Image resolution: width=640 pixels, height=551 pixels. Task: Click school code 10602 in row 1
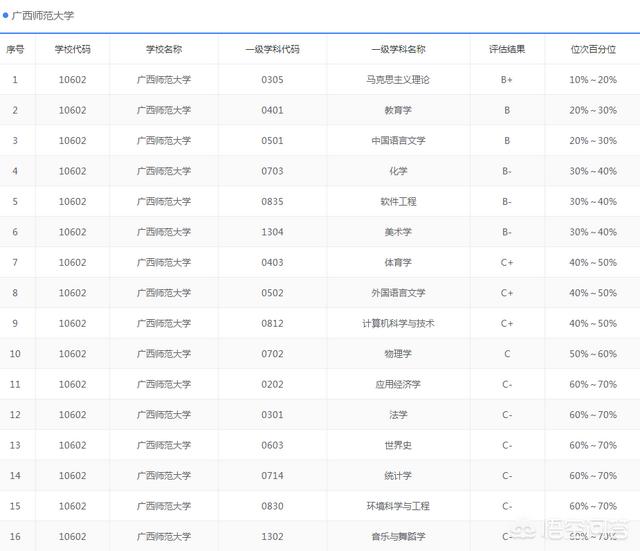pos(73,80)
